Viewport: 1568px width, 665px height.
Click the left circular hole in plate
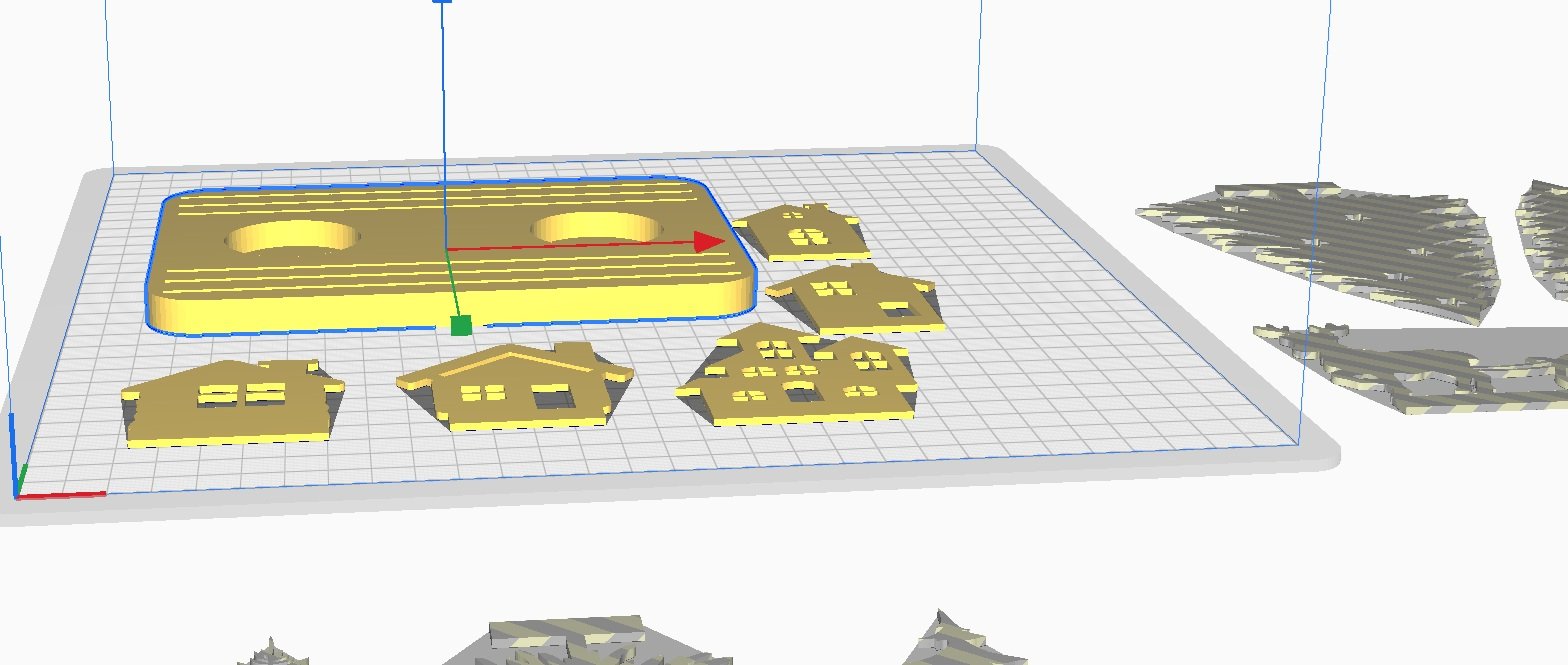click(291, 238)
